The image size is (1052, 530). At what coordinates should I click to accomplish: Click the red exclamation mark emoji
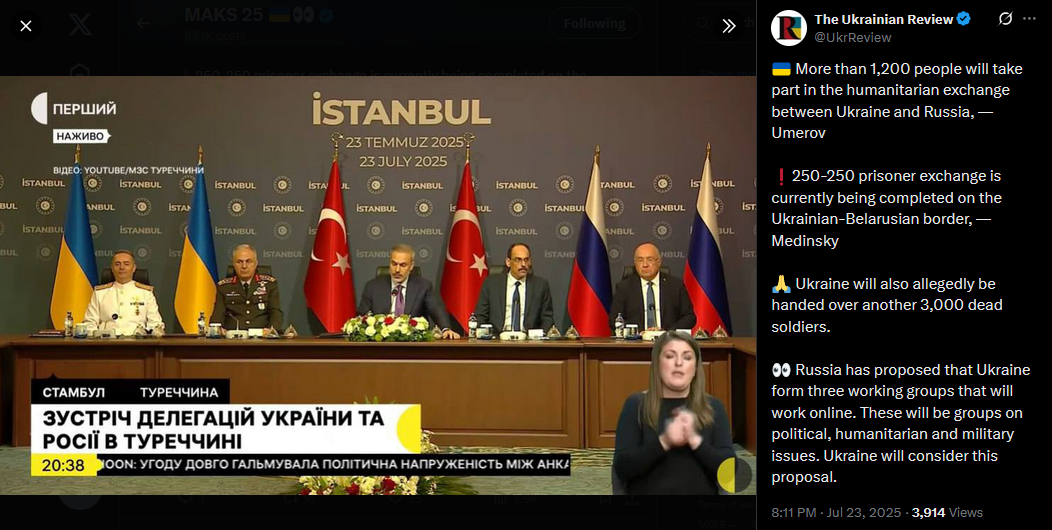(x=780, y=176)
